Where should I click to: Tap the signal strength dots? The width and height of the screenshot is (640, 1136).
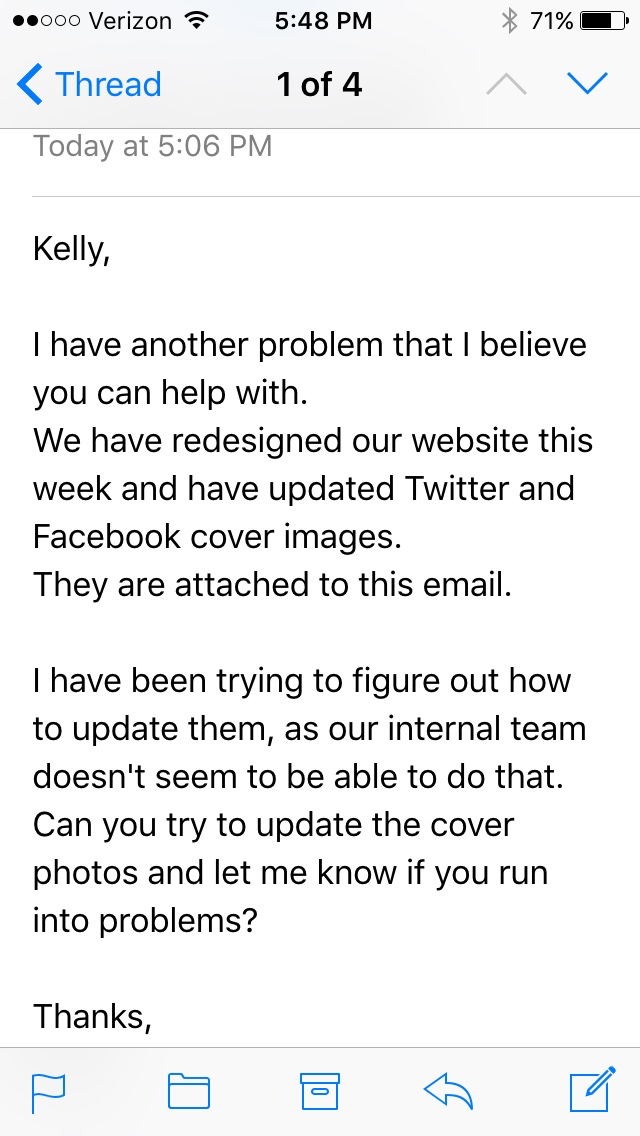(x=38, y=20)
